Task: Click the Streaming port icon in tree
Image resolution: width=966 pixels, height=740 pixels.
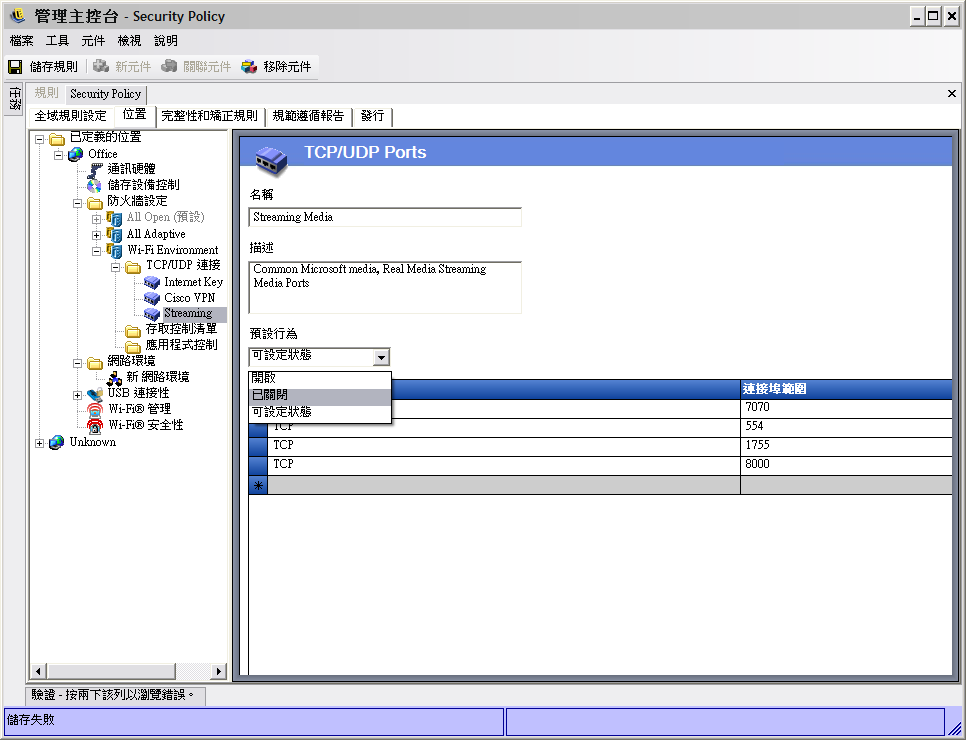Action: click(152, 314)
